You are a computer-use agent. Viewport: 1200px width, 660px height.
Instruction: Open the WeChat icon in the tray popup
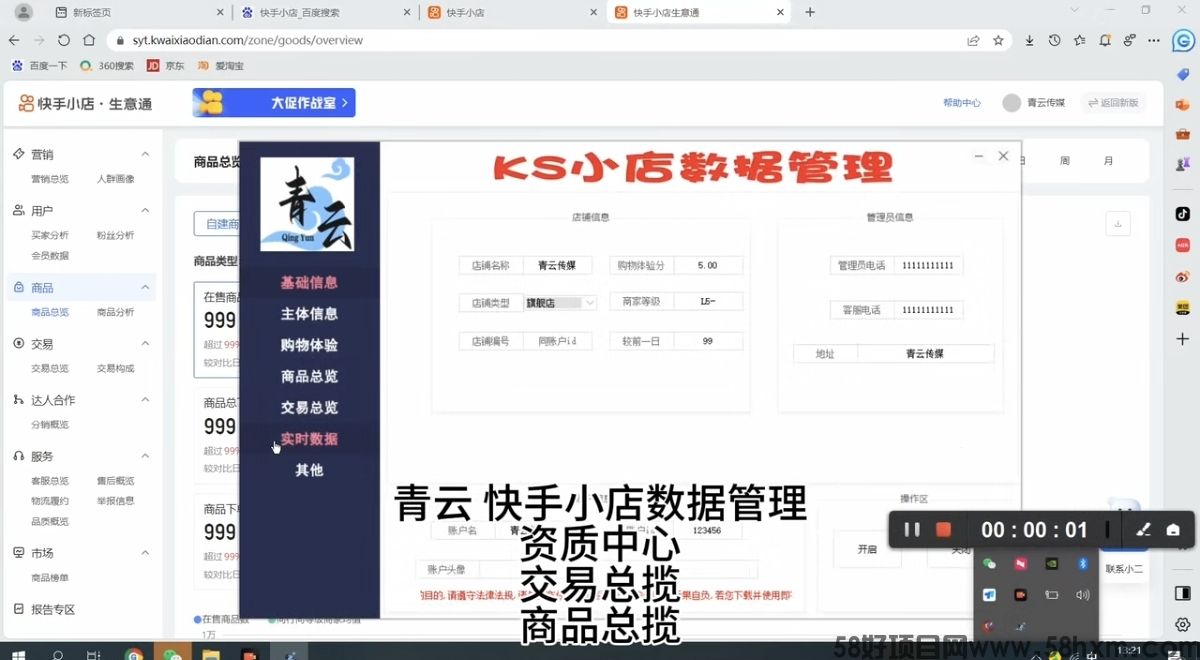pyautogui.click(x=990, y=564)
